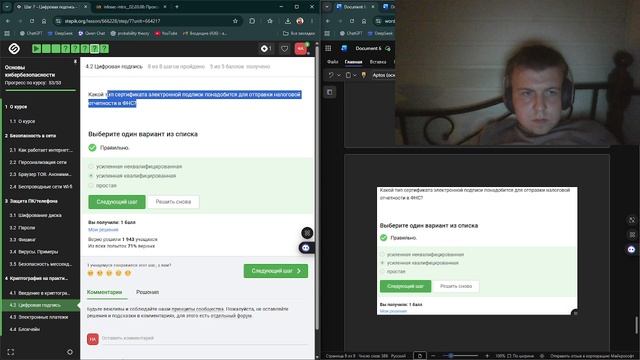Screen dimensions: 640x360
Task: Open the favorites heart icon
Action: (x=284, y=49)
